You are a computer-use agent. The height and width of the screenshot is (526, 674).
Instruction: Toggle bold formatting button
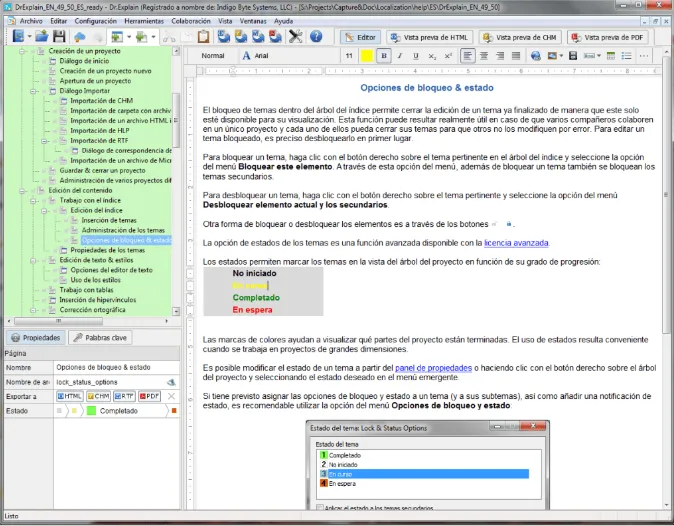click(384, 56)
